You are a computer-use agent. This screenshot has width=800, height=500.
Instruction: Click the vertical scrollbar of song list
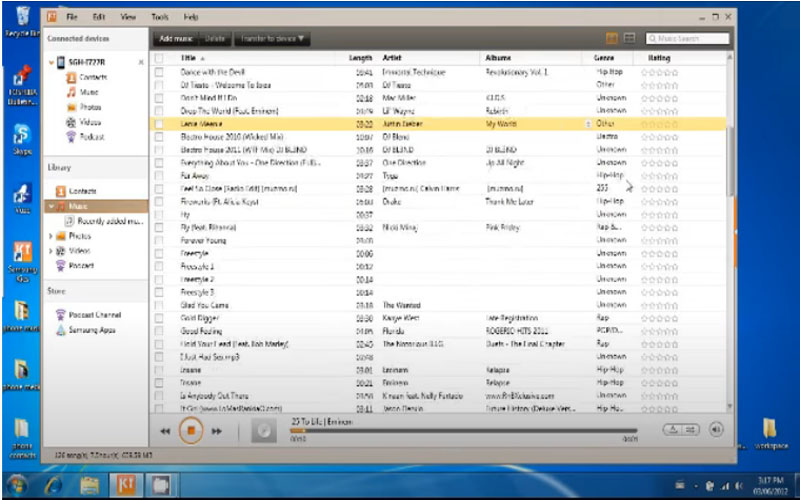click(730, 161)
